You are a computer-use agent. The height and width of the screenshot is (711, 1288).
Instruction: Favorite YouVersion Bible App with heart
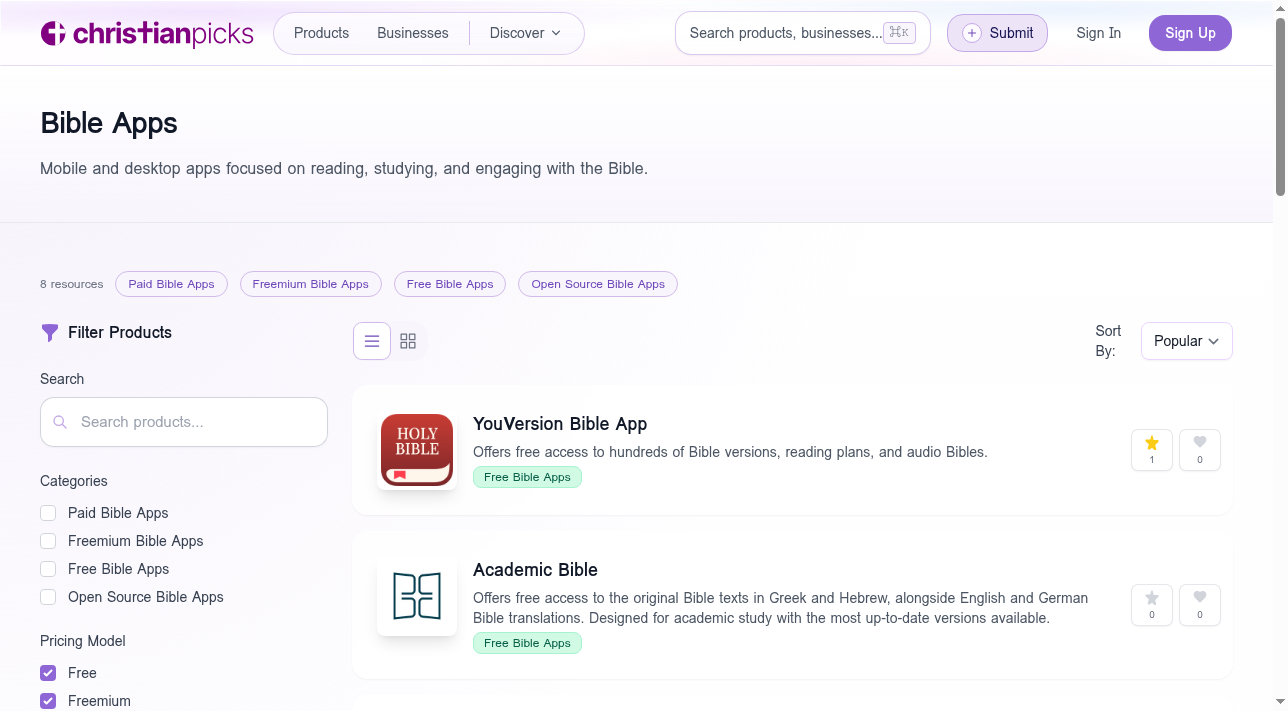1200,450
